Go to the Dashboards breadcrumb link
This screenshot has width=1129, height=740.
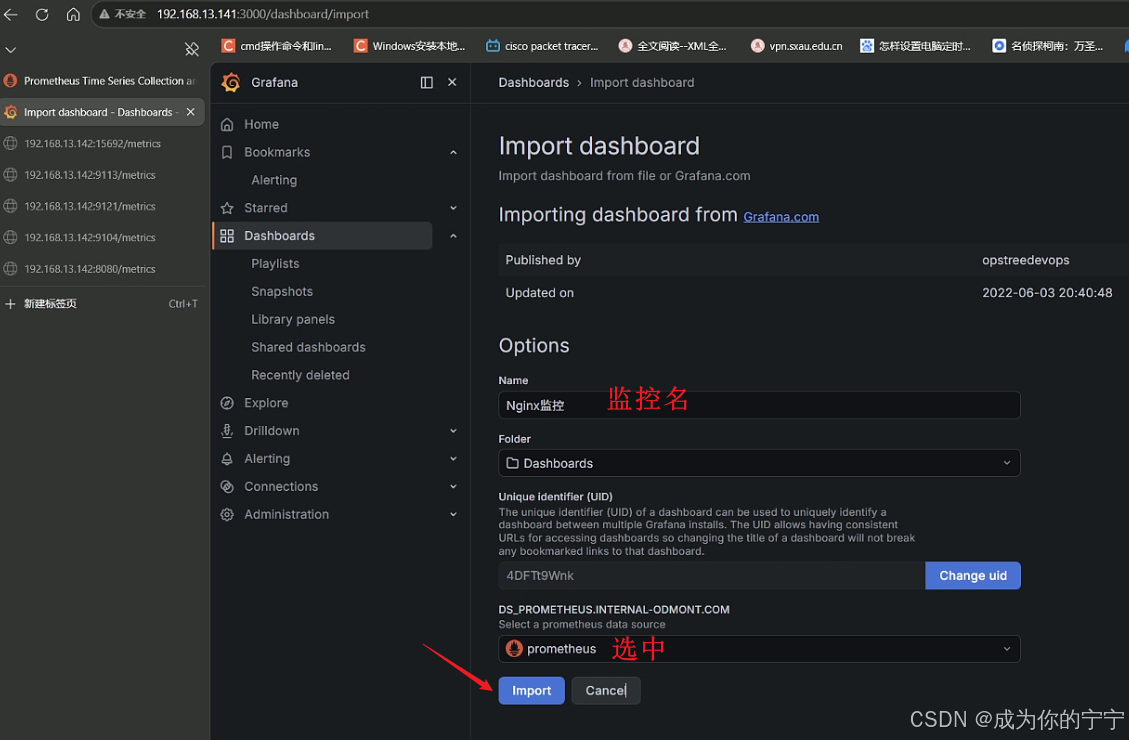pyautogui.click(x=534, y=83)
